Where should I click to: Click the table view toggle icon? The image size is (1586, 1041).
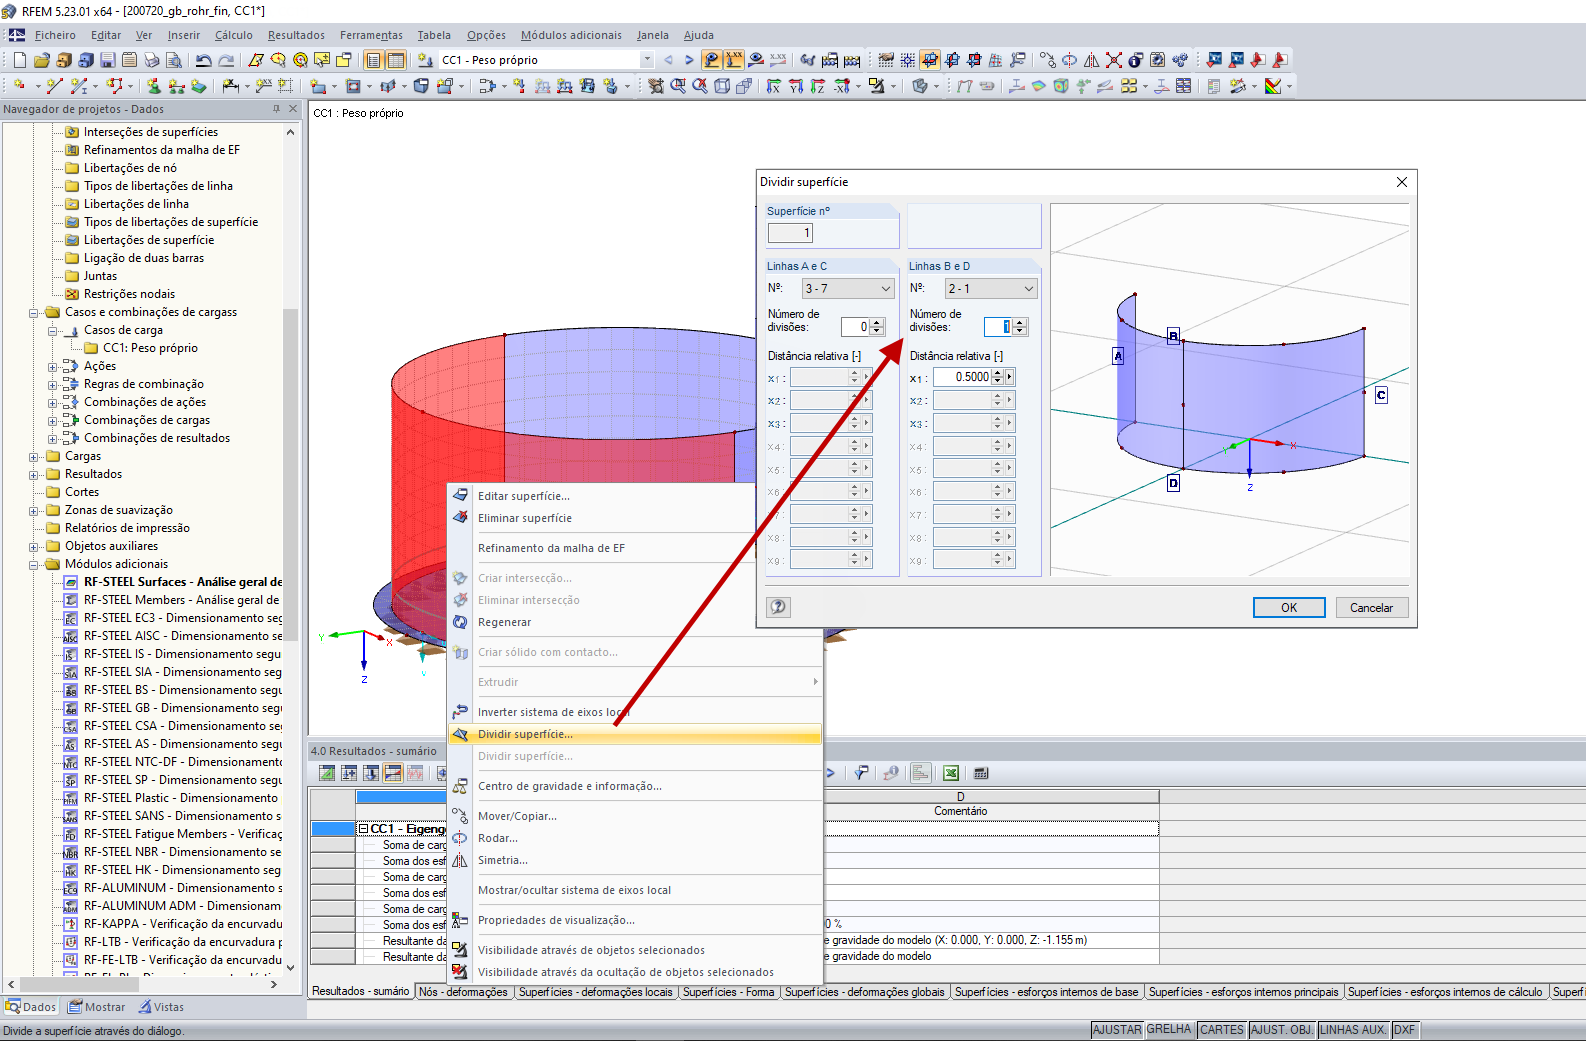[396, 60]
